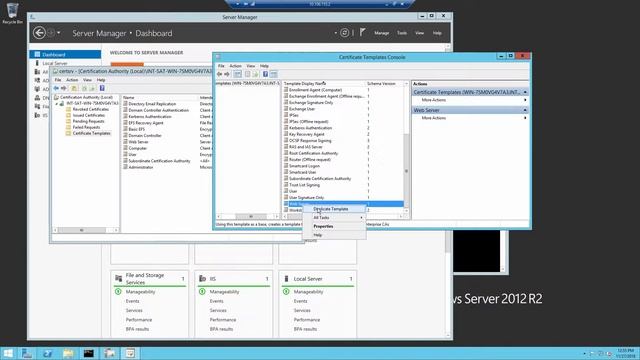The height and width of the screenshot is (360, 640).
Task: Open Action menu in Certificate Templates Console
Action: (x=236, y=66)
